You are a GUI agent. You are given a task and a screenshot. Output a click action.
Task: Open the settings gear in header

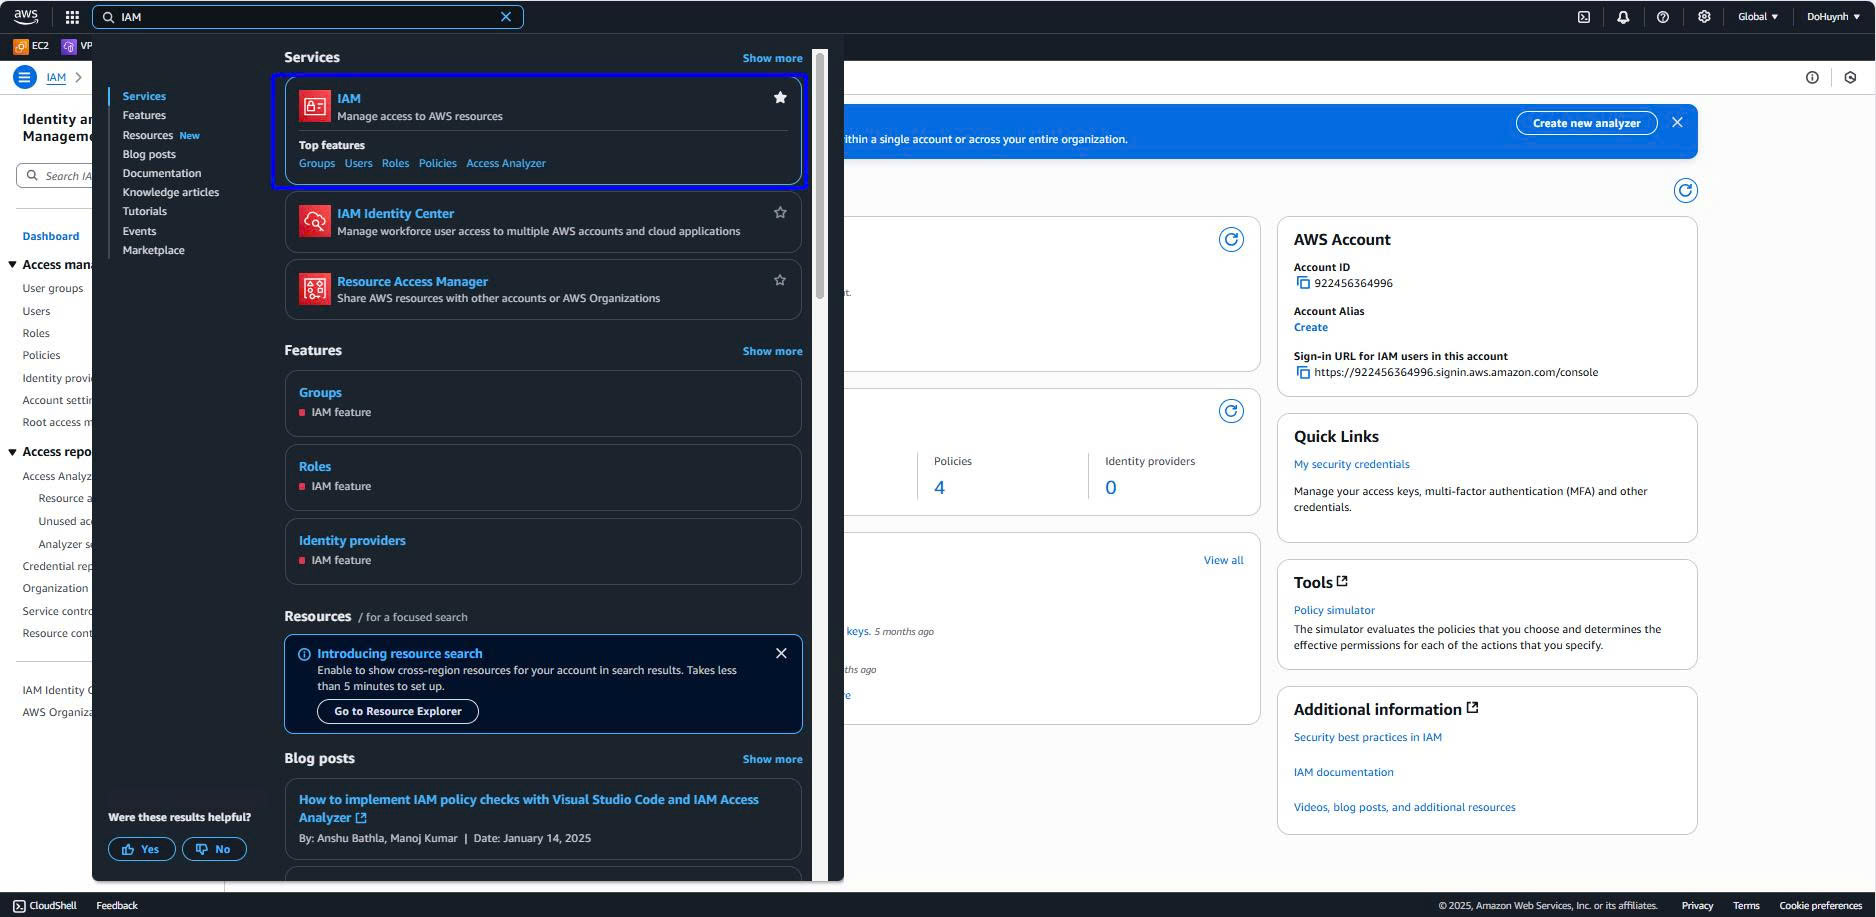1704,17
